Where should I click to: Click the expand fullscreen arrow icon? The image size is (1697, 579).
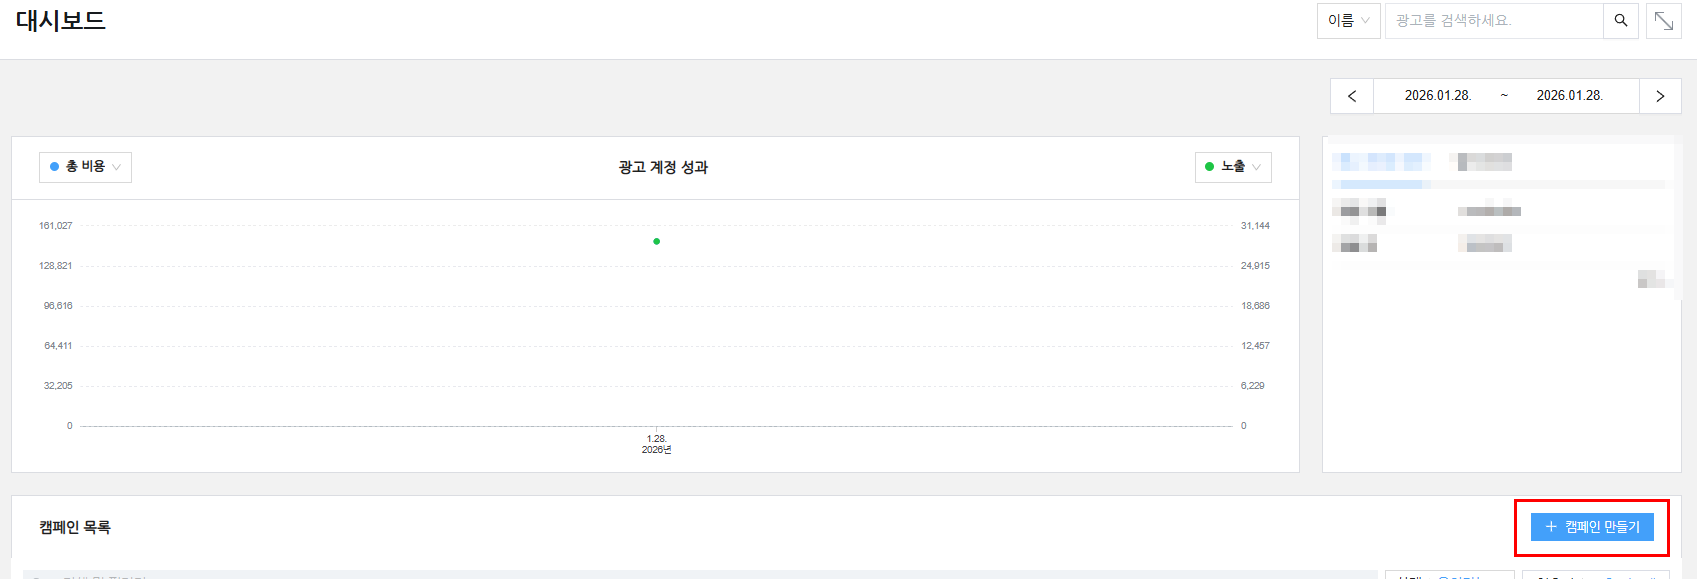point(1664,20)
